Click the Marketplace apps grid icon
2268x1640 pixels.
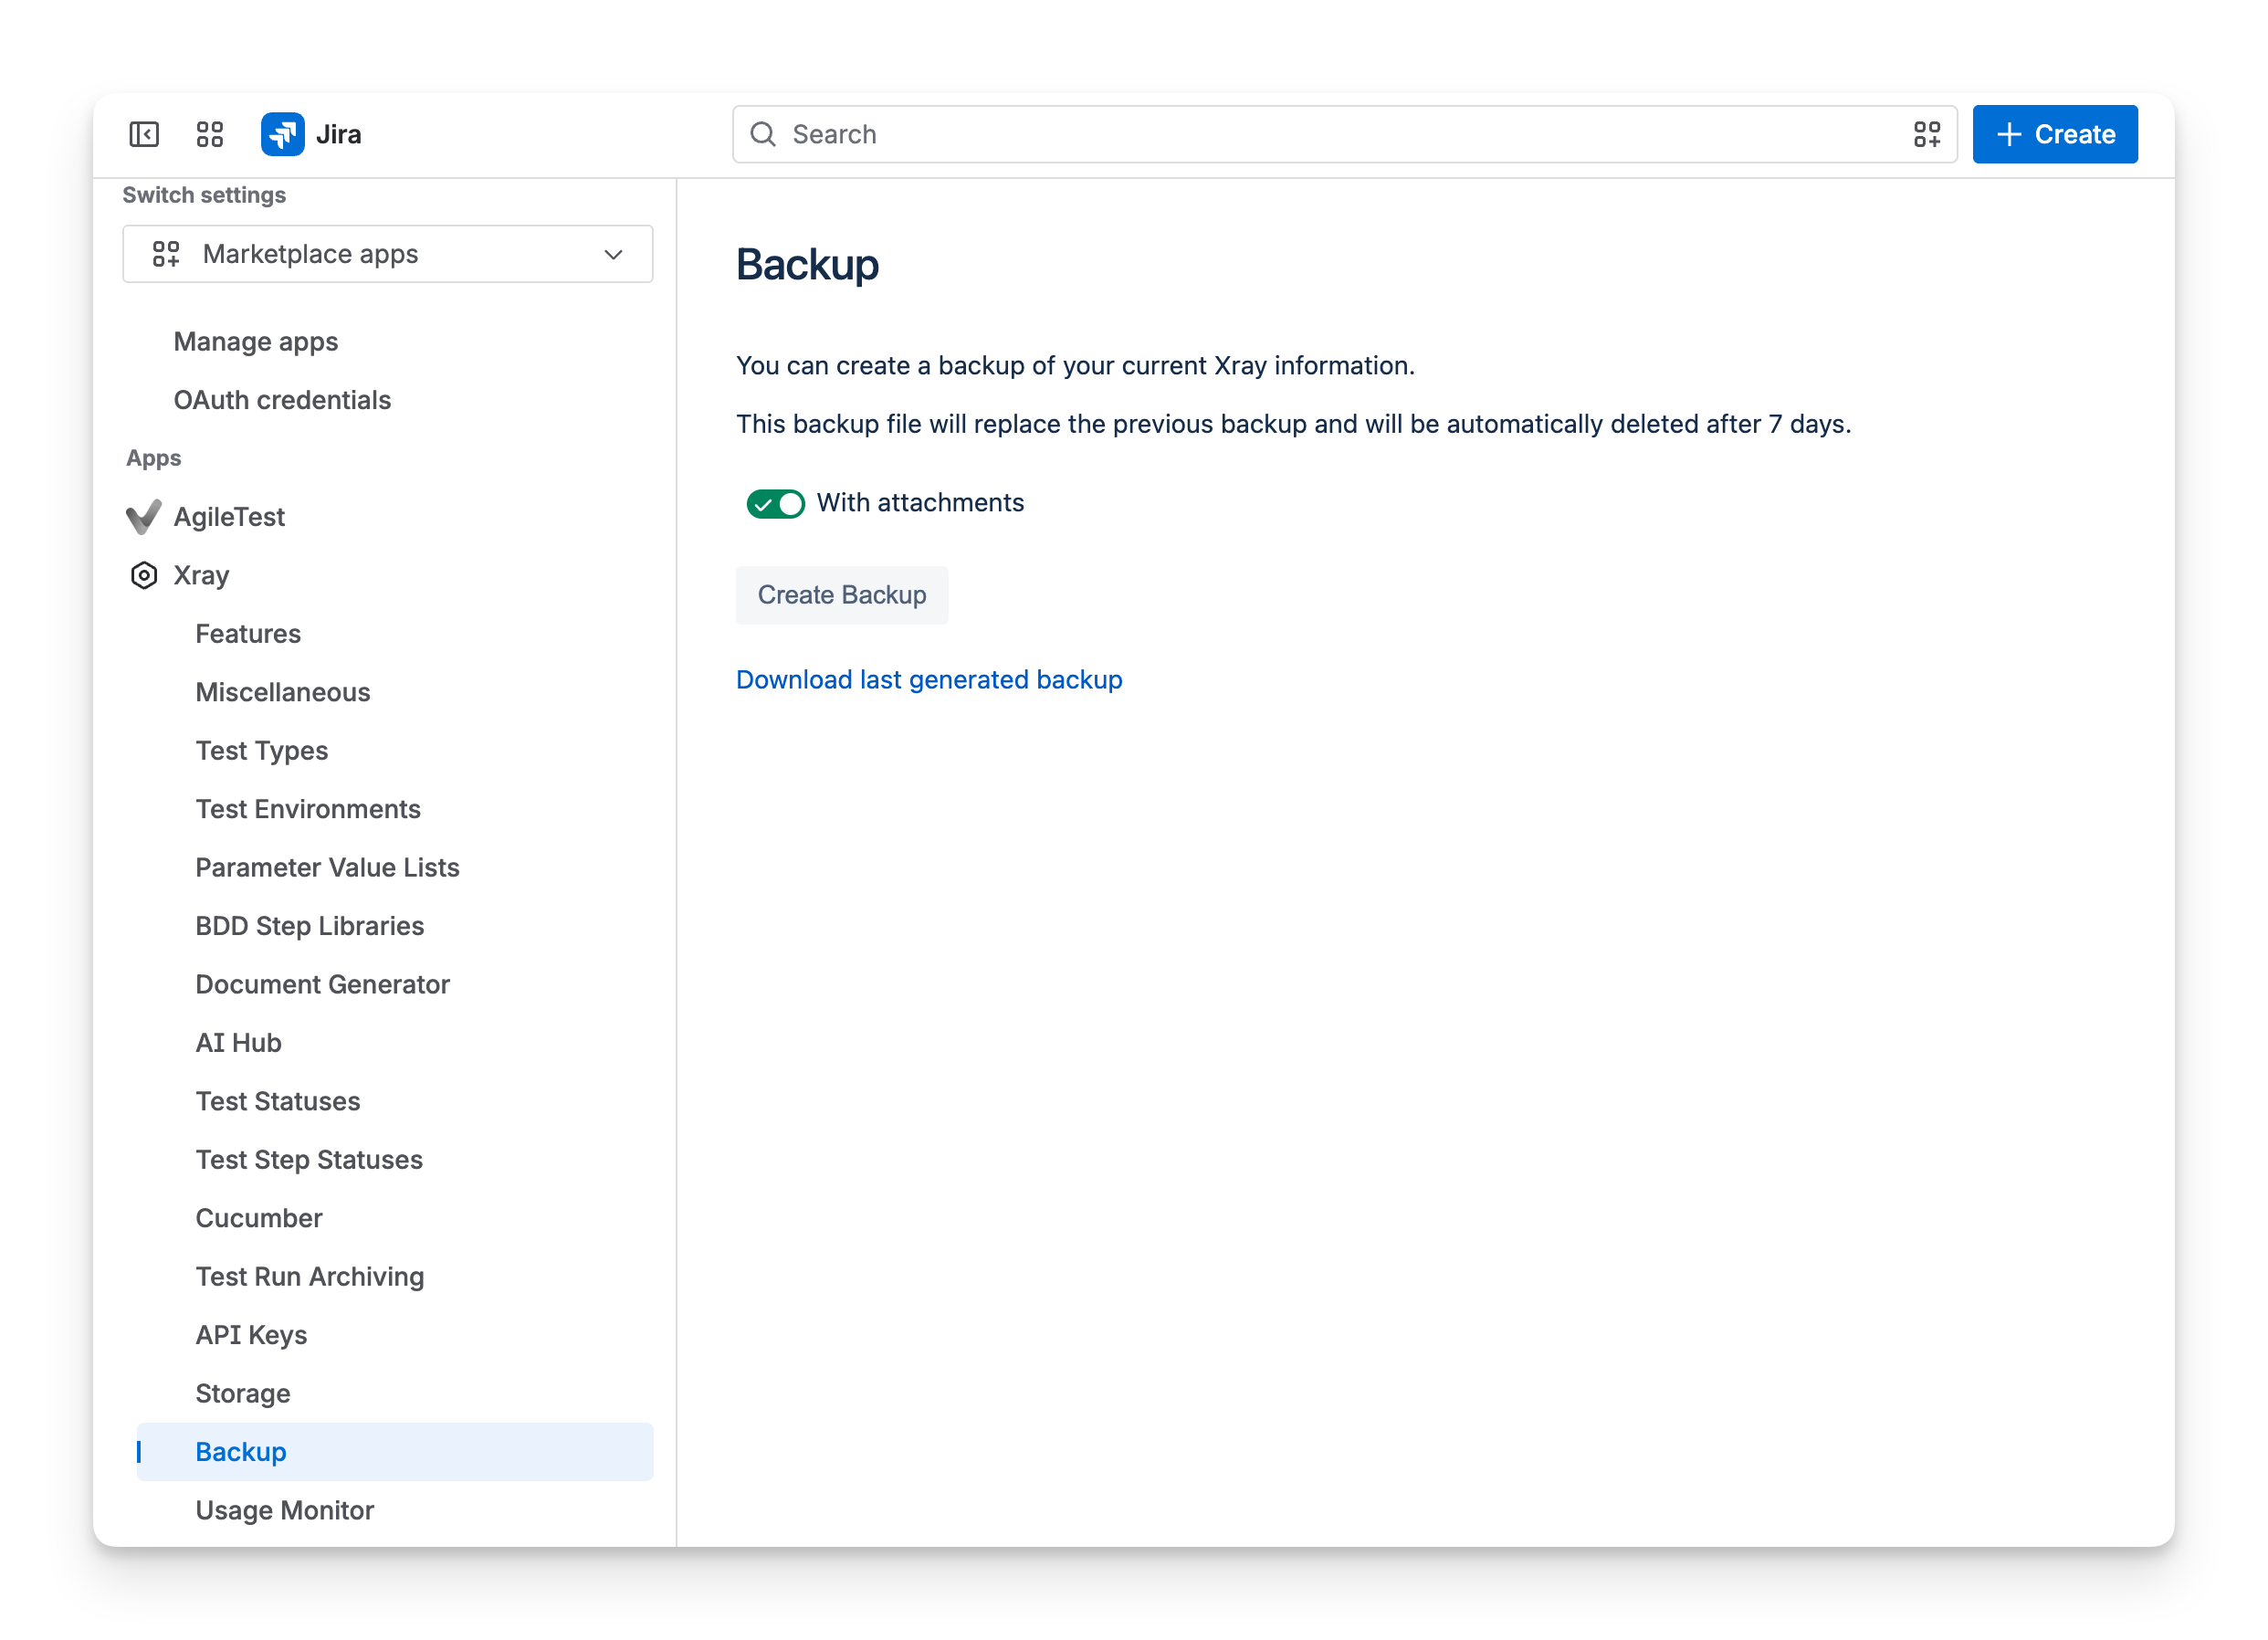(166, 254)
